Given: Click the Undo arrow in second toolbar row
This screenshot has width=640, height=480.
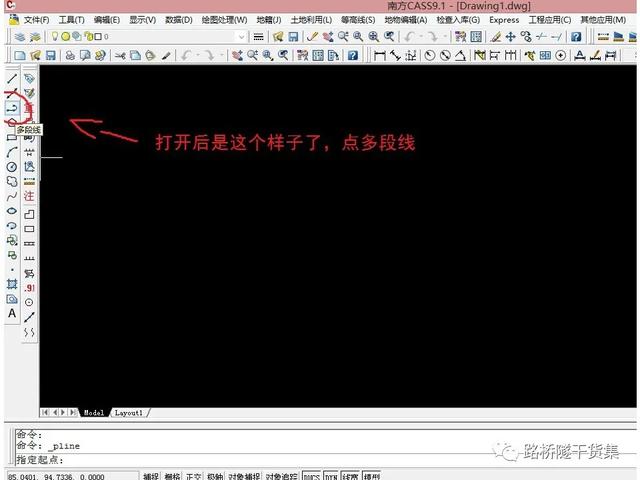Looking at the screenshot, I should tap(186, 55).
